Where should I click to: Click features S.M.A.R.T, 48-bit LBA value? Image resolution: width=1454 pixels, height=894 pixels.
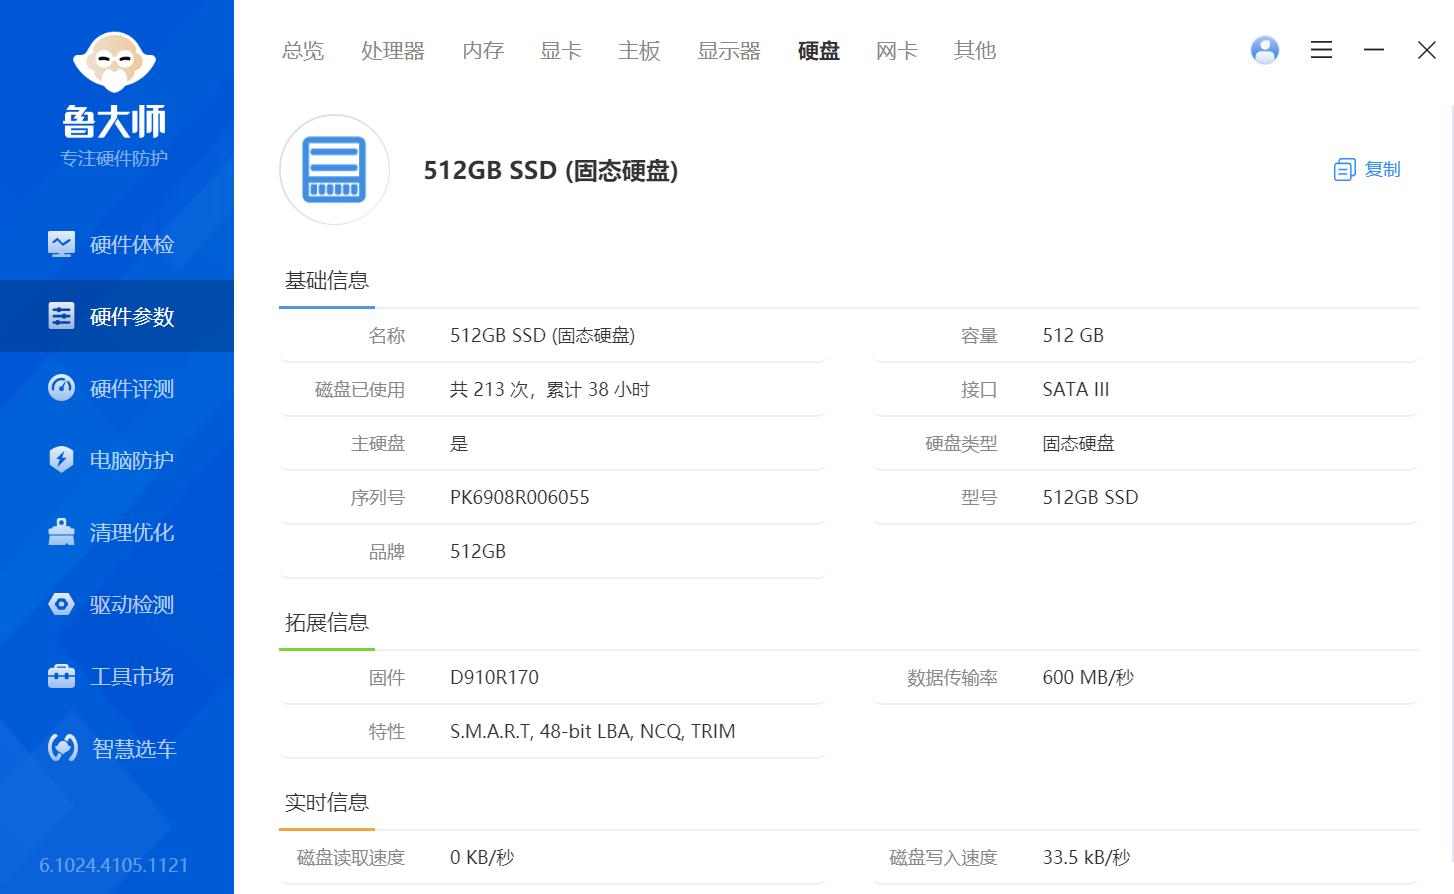(593, 731)
